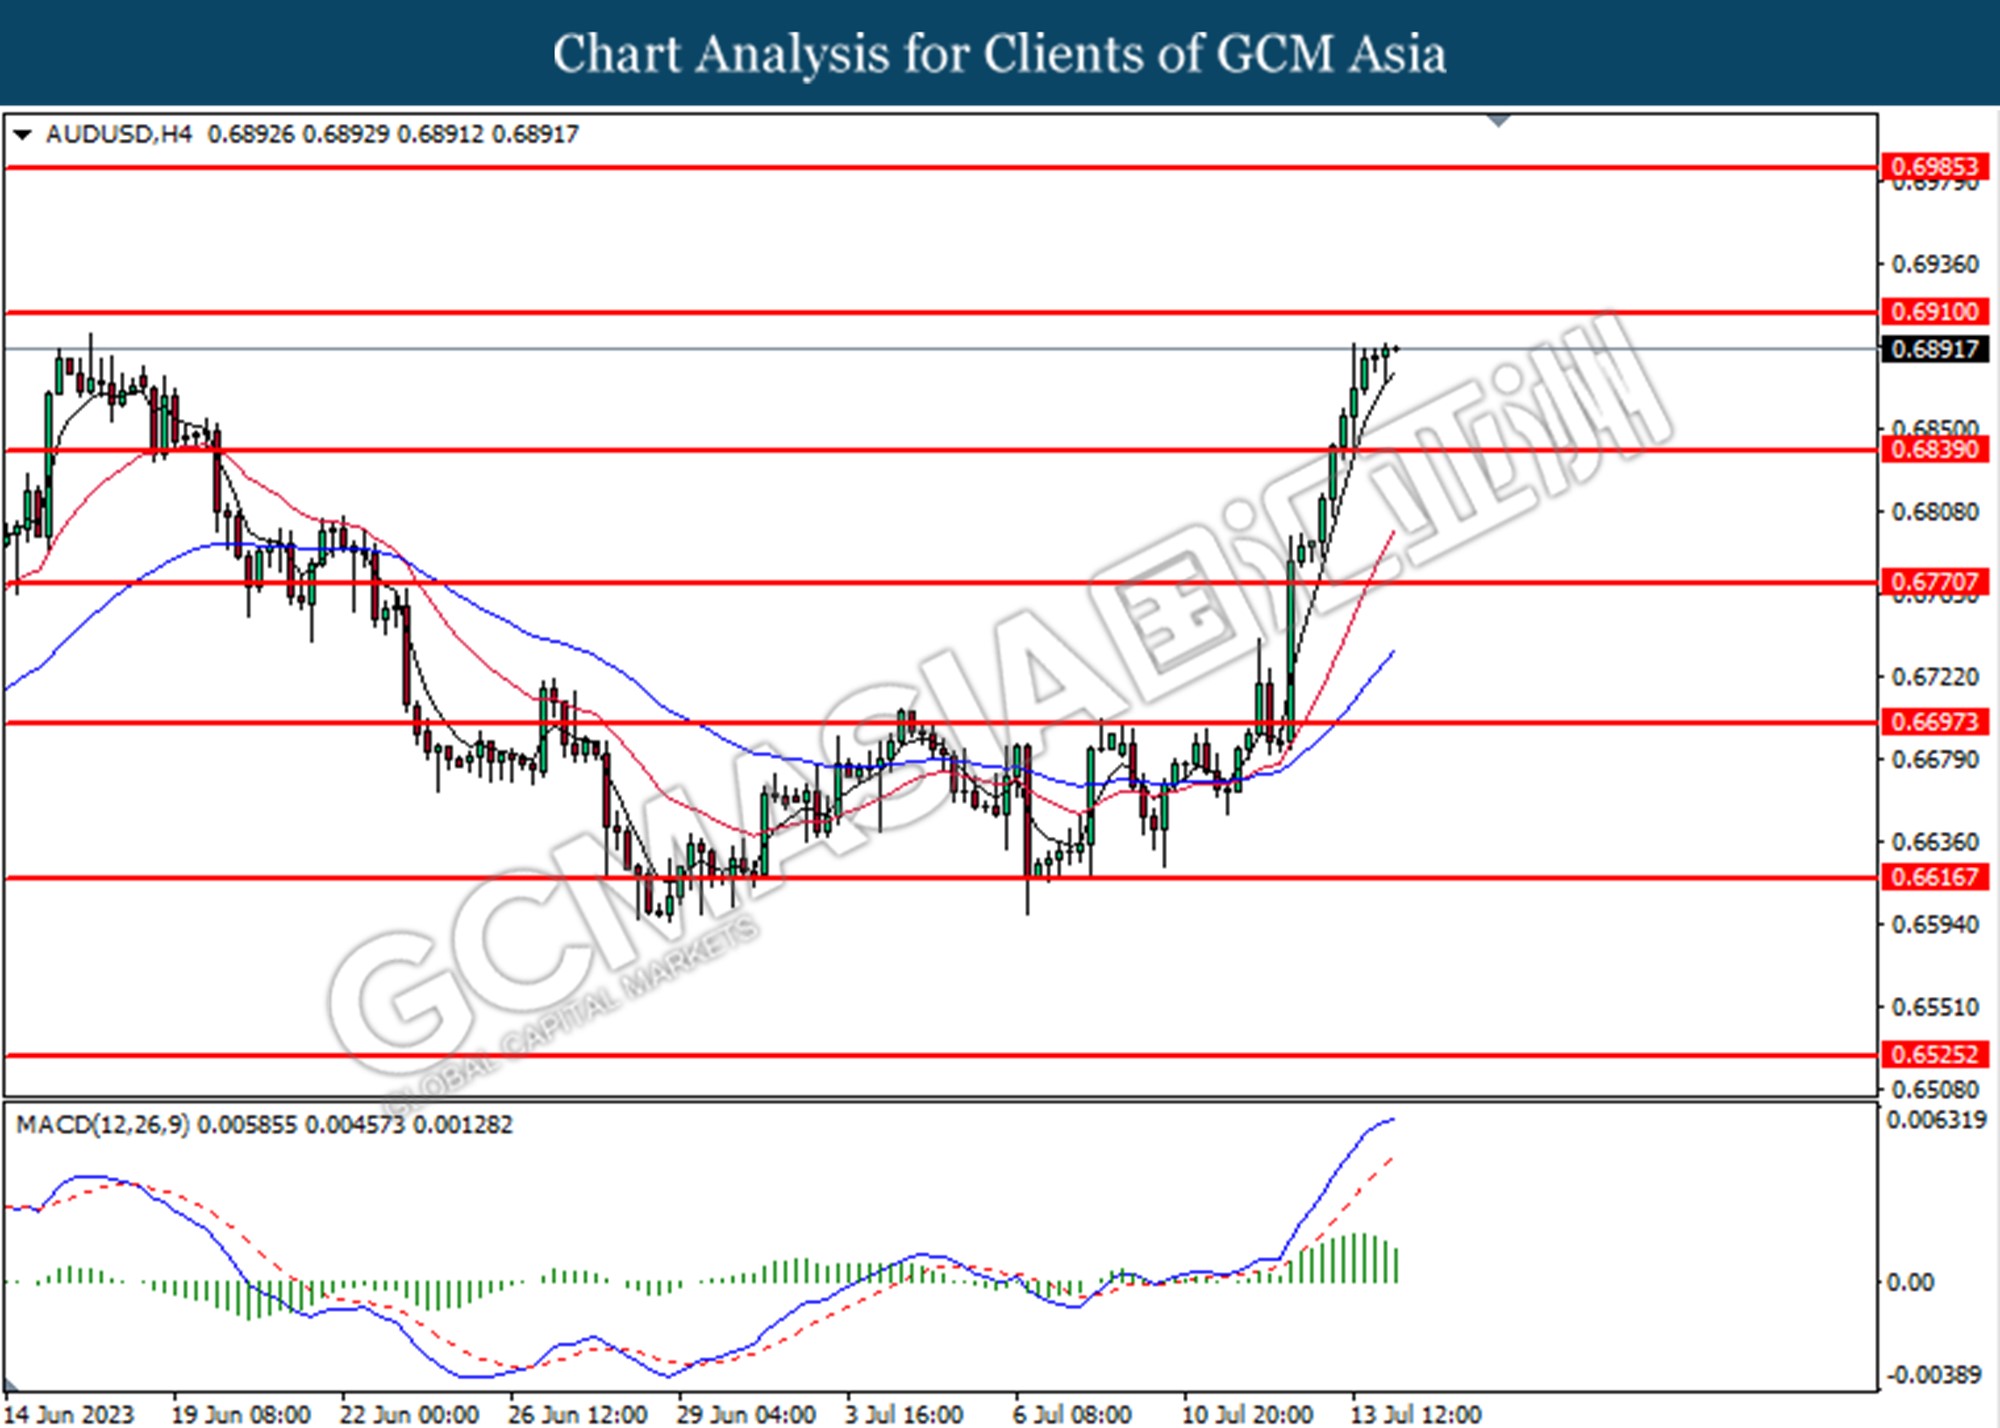The image size is (2000, 1428).
Task: Click the 0.65940 price scale value
Action: [1935, 925]
